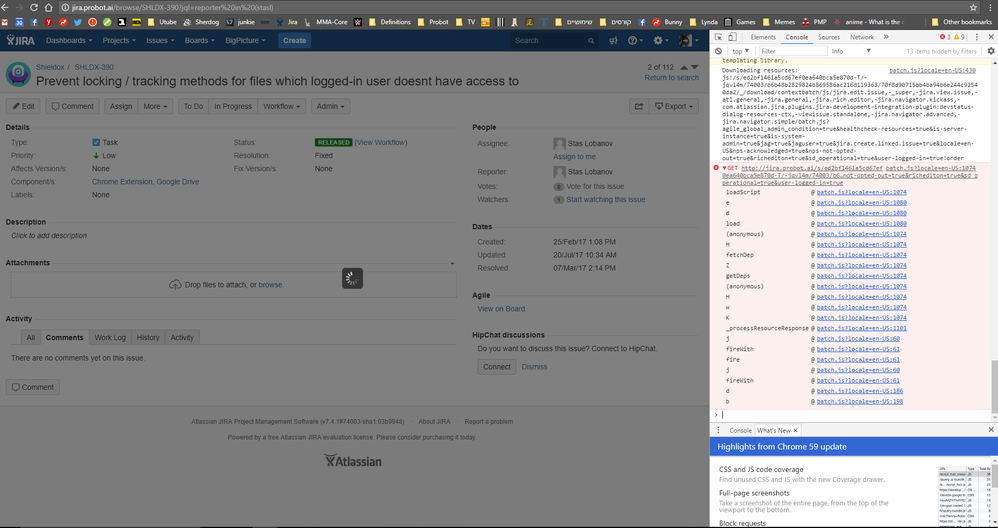
Task: Click the search magnifier icon in JIRA
Action: pyautogui.click(x=591, y=41)
